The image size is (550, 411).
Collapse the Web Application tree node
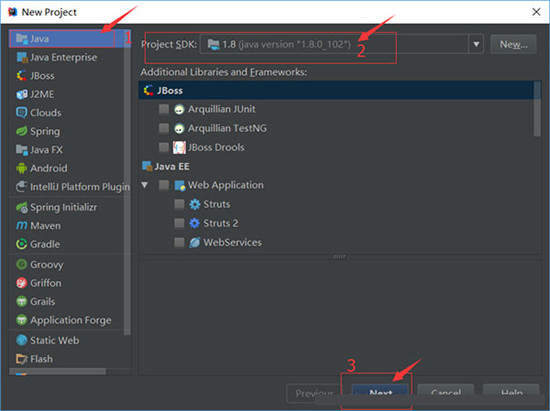(x=145, y=185)
